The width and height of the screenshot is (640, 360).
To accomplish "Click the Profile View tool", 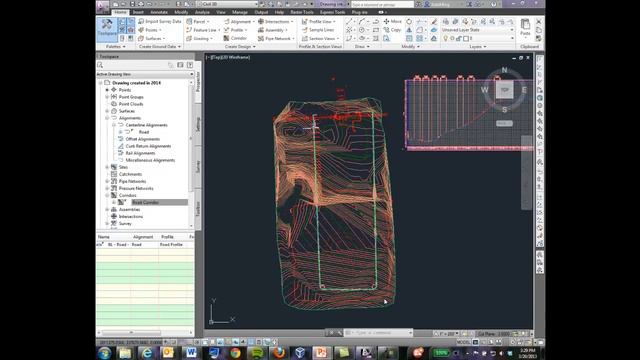I will (x=318, y=21).
